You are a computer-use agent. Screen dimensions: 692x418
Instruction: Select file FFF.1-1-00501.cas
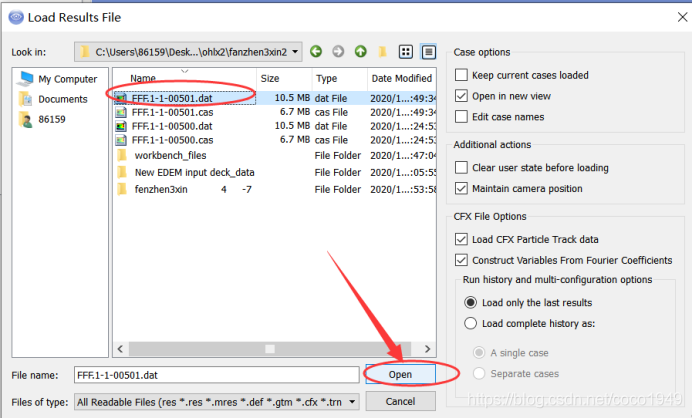pos(172,112)
